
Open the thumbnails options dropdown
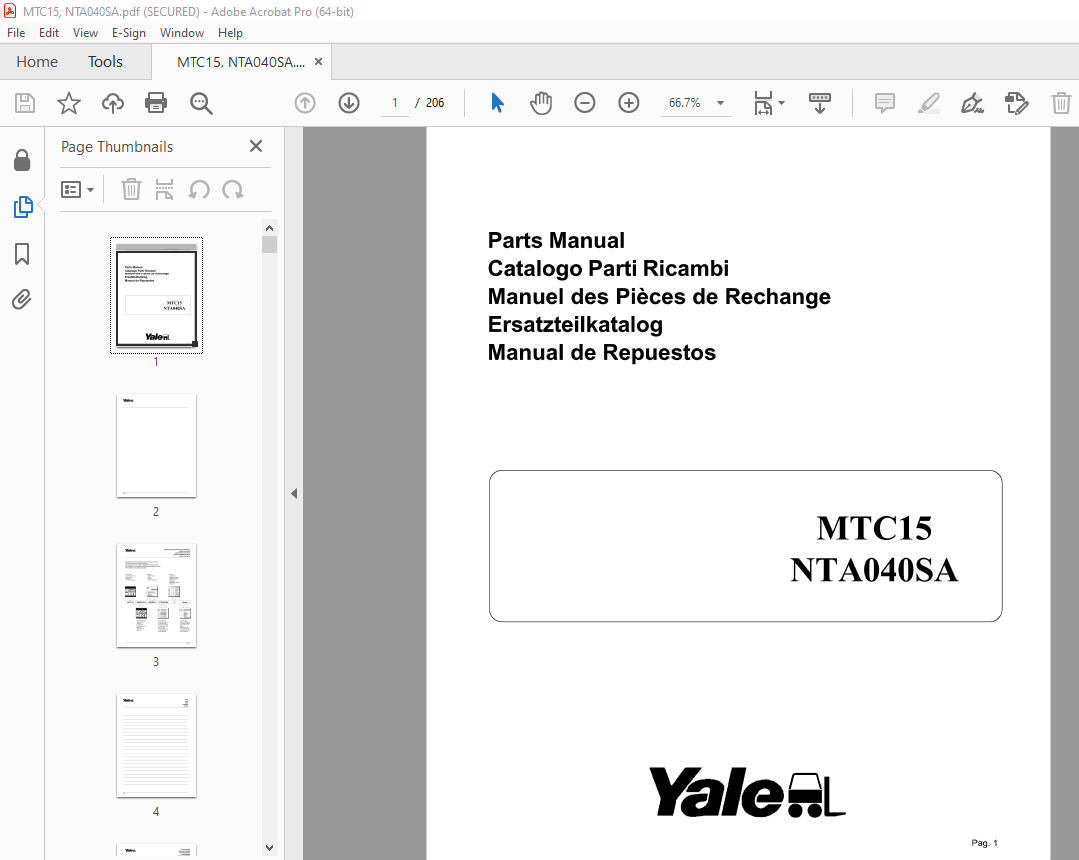[x=77, y=189]
